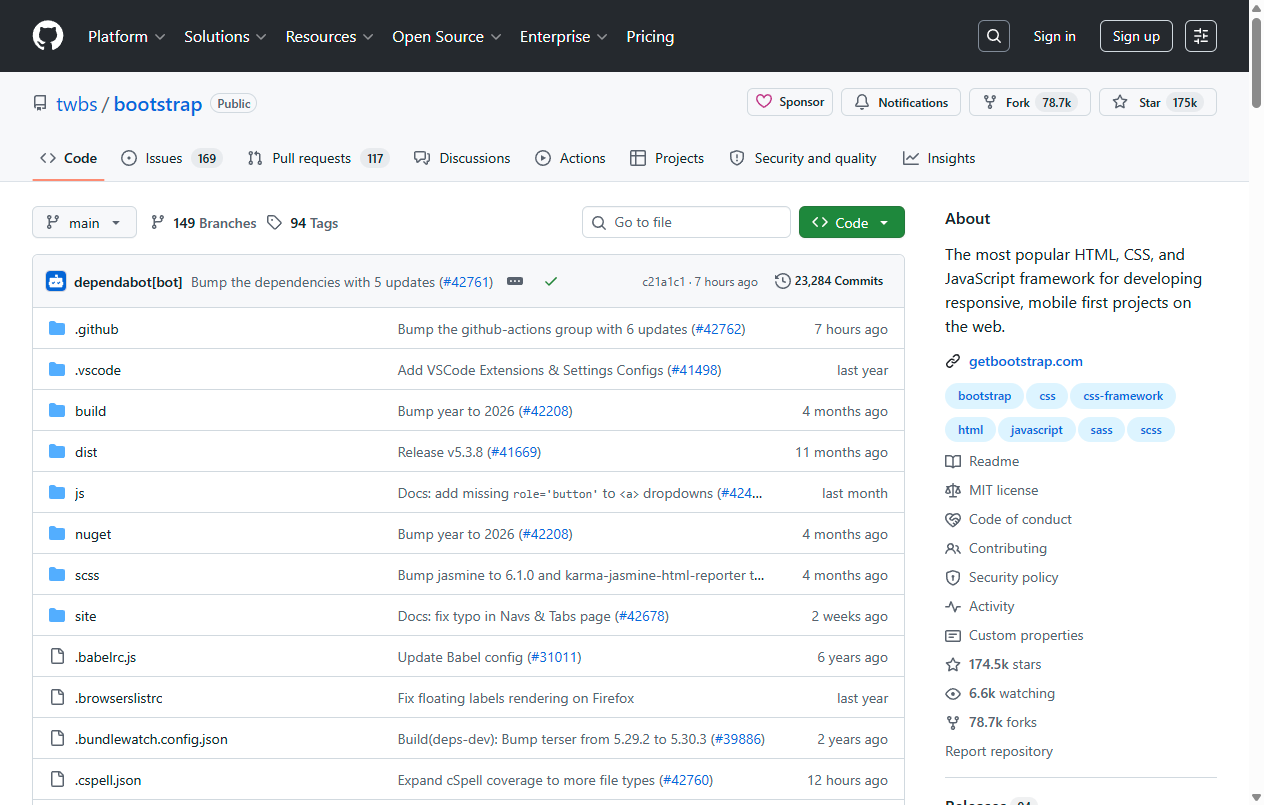
Task: Open the .bundlewatch.config.json file
Action: coord(151,739)
